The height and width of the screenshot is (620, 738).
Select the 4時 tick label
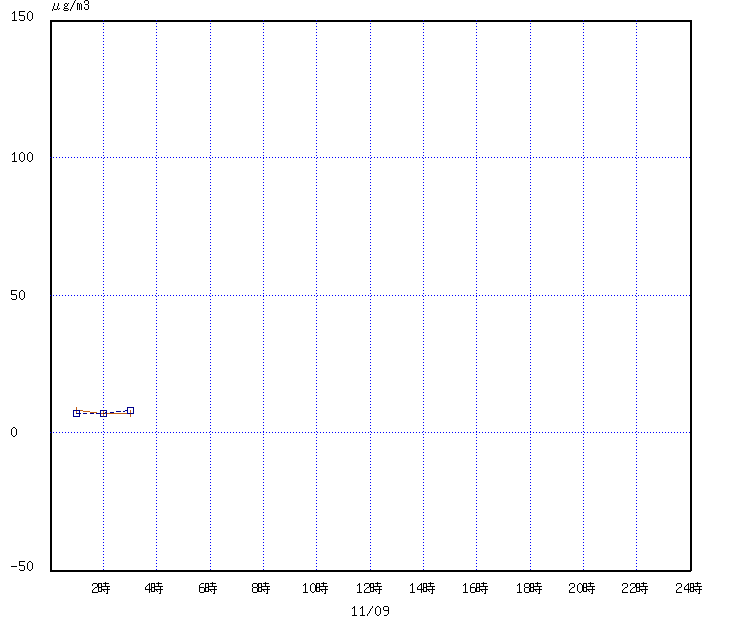[154, 589]
